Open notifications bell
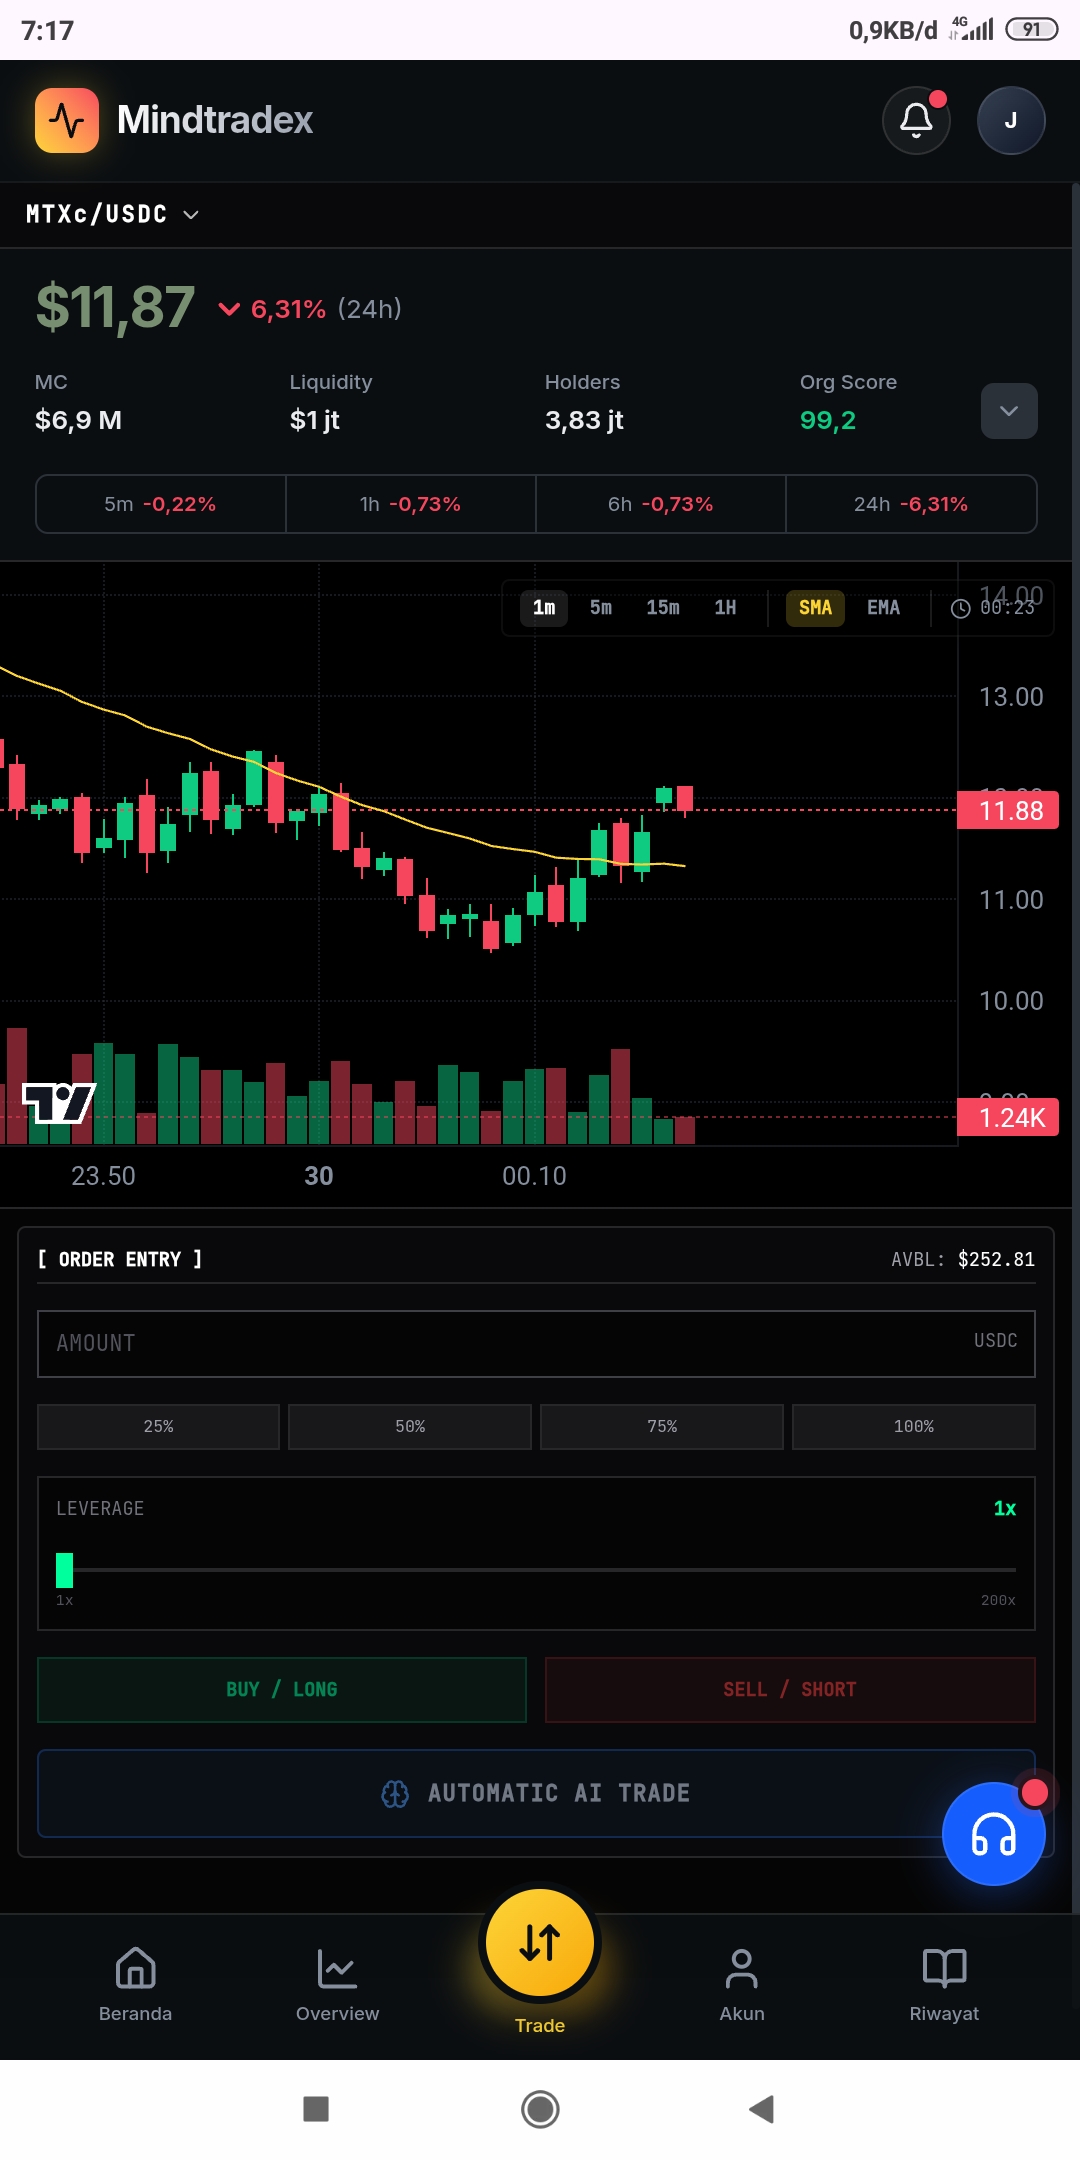This screenshot has height=2160, width=1080. 916,120
